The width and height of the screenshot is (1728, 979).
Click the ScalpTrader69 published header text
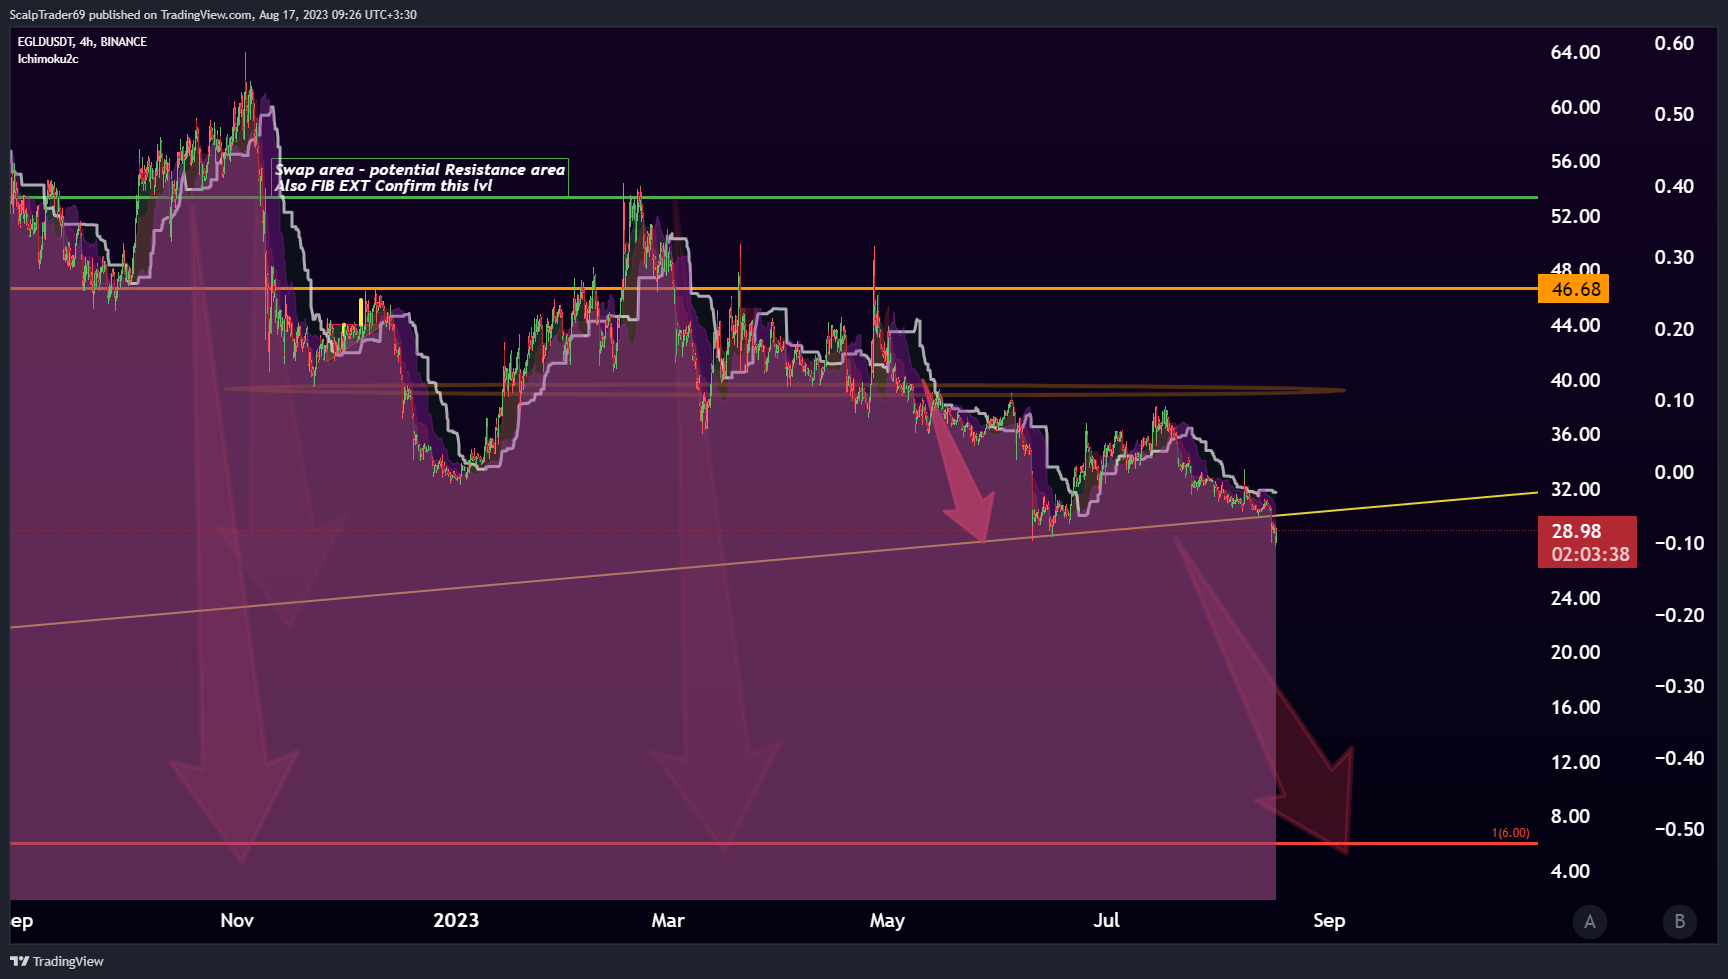click(213, 14)
